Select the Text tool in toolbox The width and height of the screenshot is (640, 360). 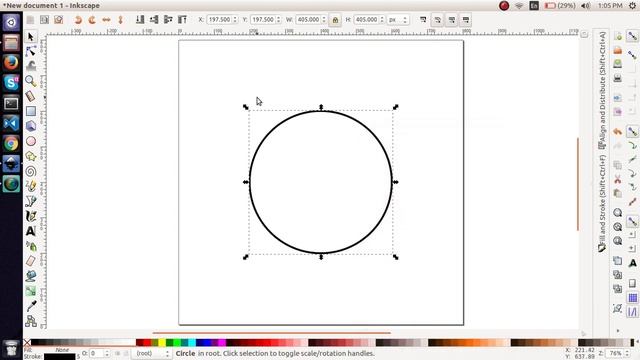point(31,231)
